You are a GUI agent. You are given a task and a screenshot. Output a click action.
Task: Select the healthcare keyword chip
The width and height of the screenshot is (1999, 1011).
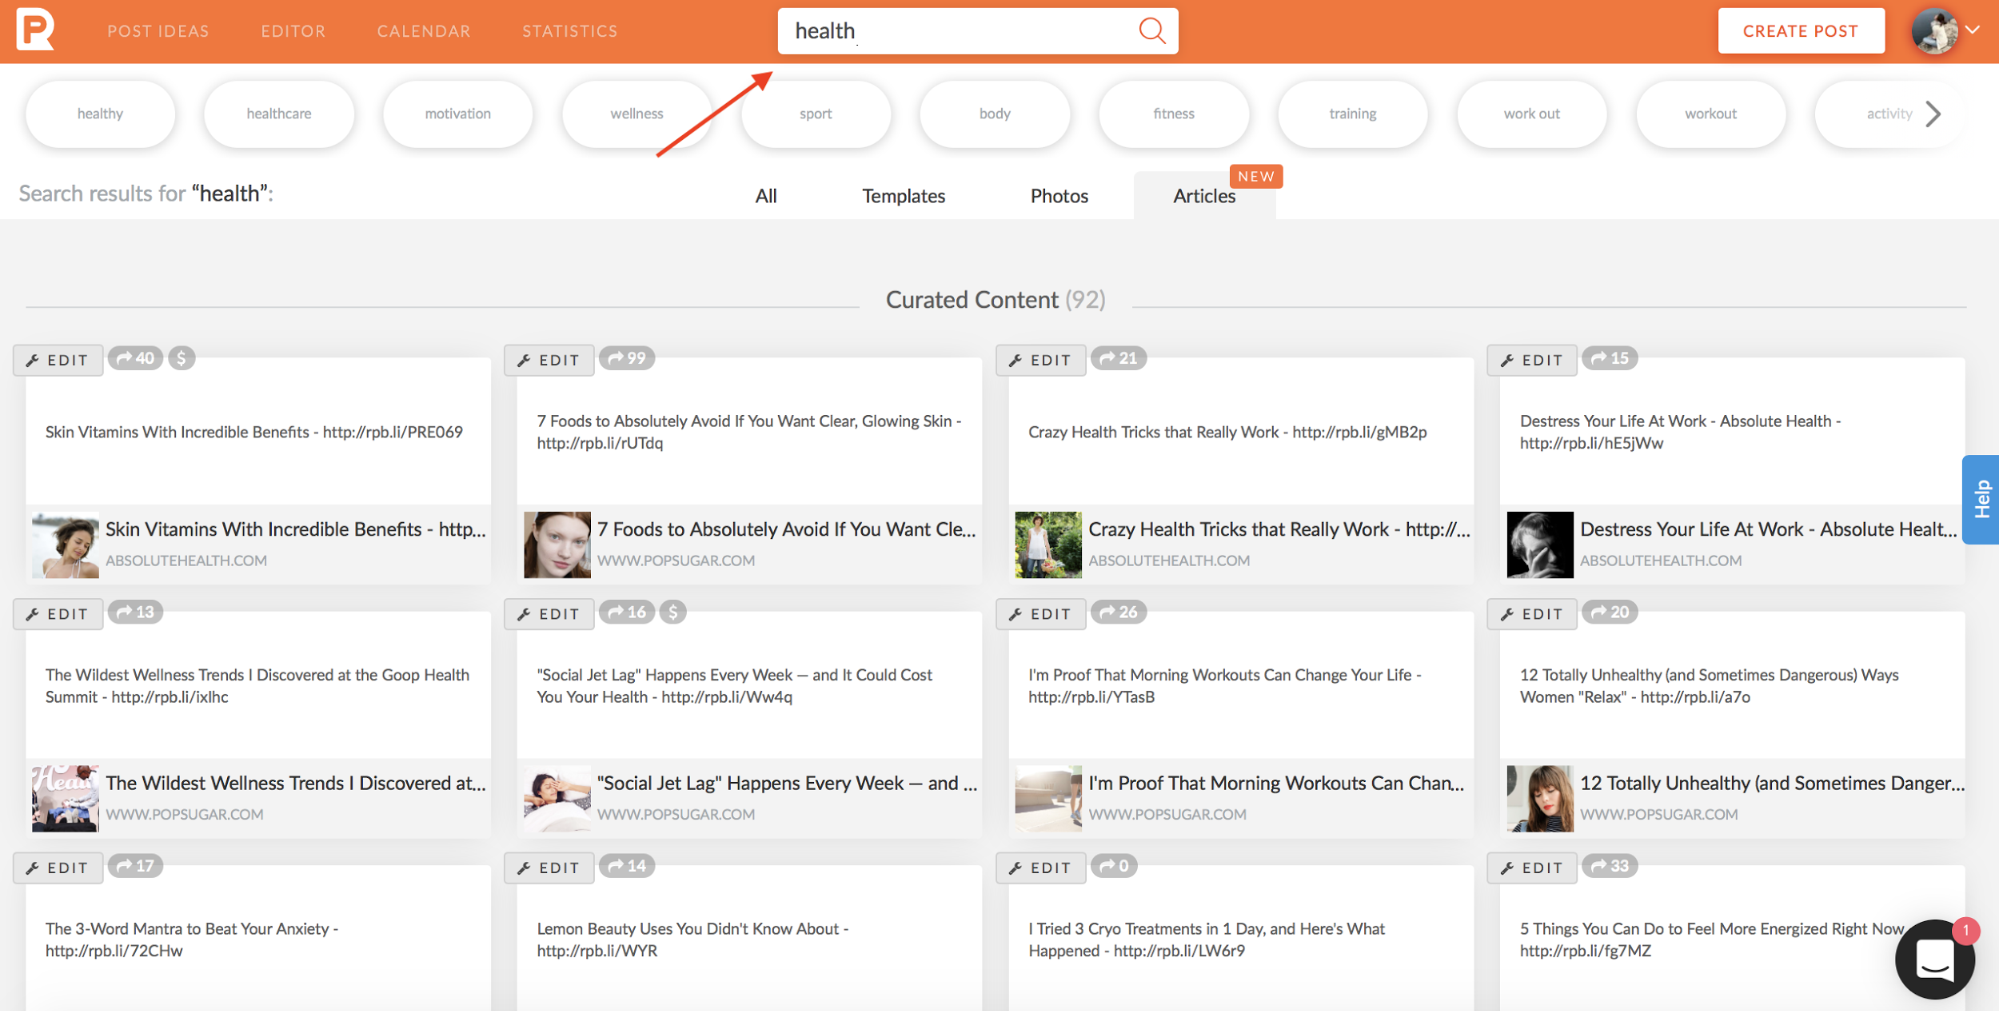(279, 114)
